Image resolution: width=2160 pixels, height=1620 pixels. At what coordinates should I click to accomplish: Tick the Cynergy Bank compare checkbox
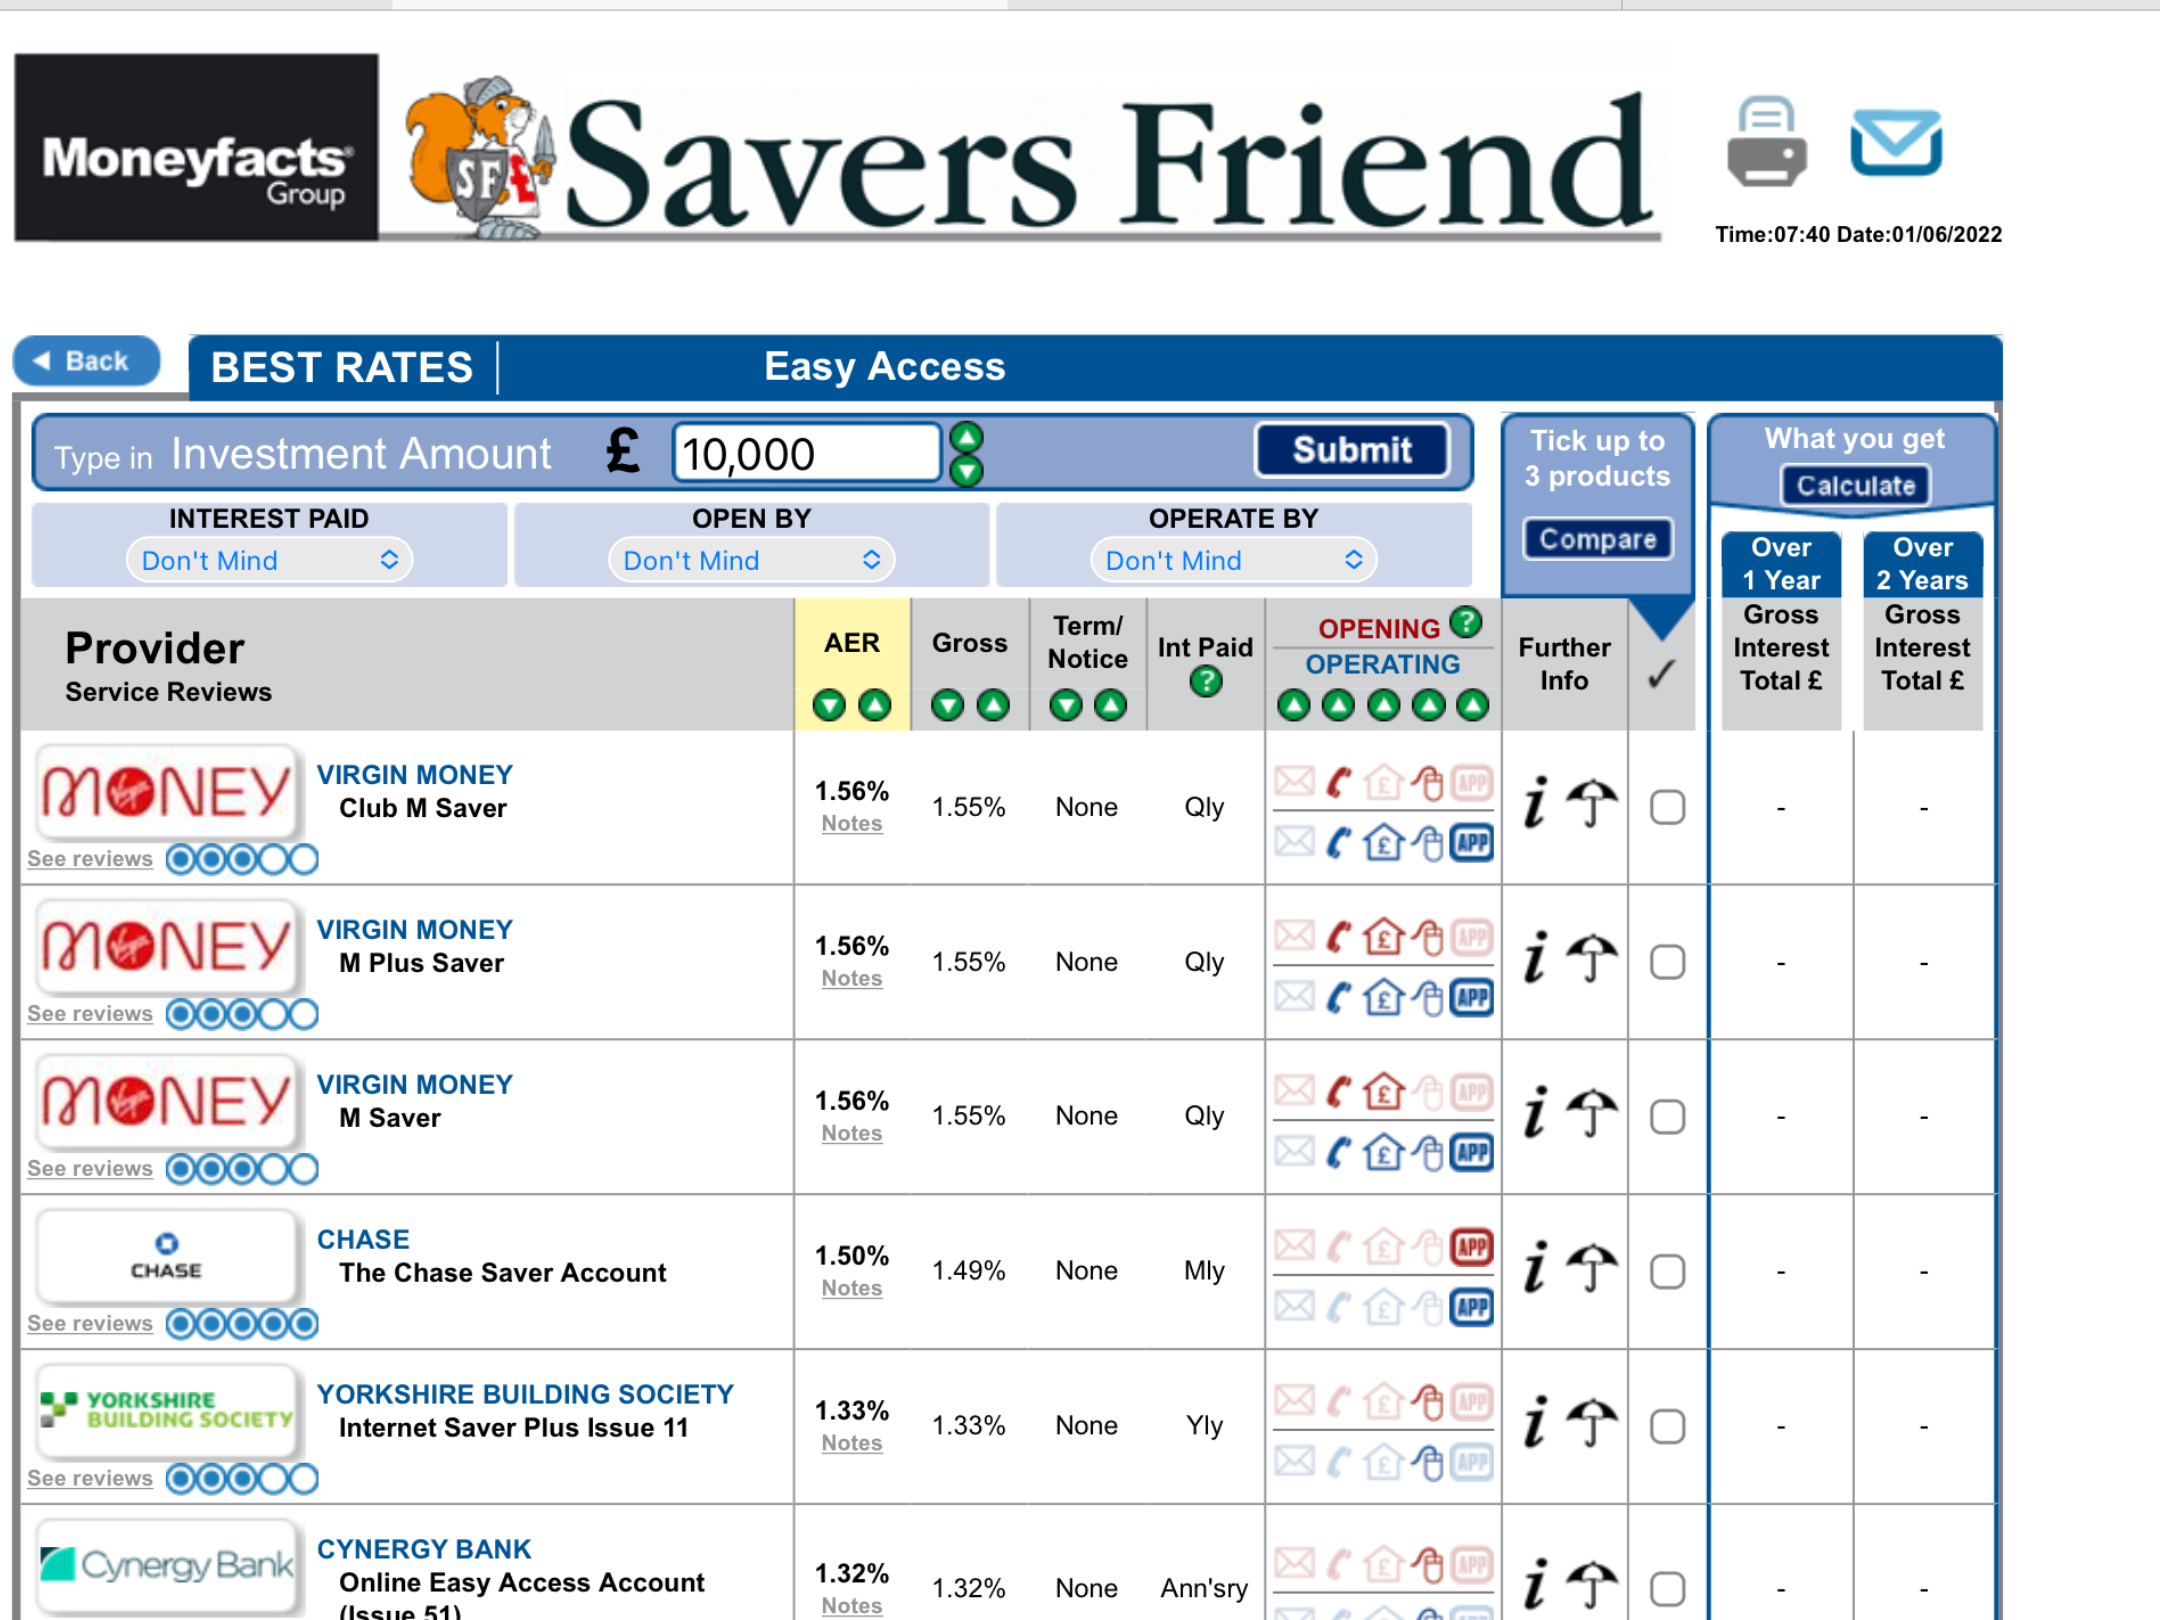(x=1667, y=1589)
